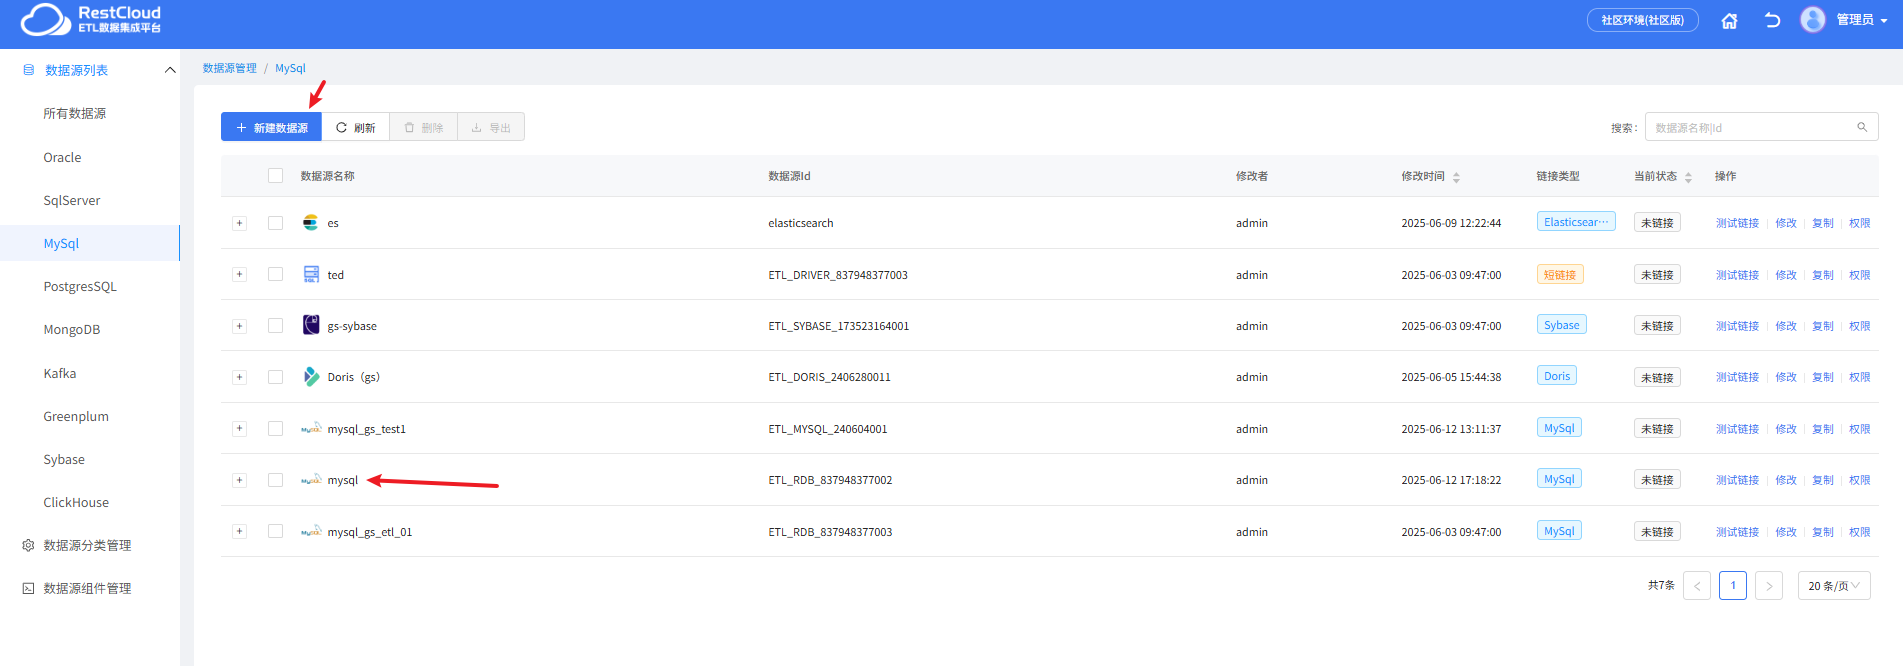Click the es Elasticsearch icon
The width and height of the screenshot is (1903, 666).
(311, 223)
